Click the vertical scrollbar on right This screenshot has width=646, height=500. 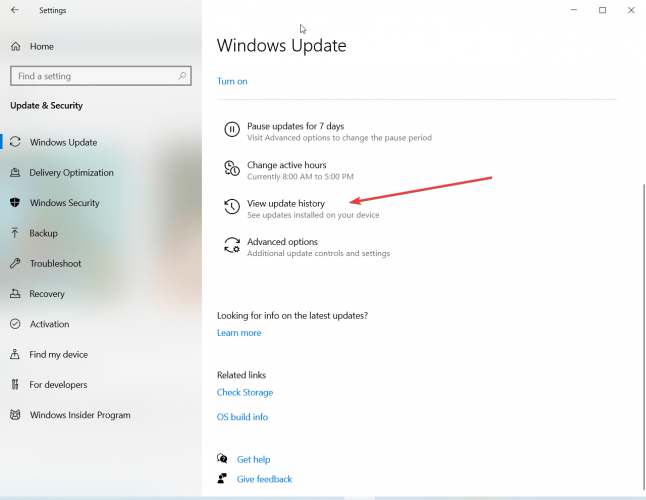[644, 337]
